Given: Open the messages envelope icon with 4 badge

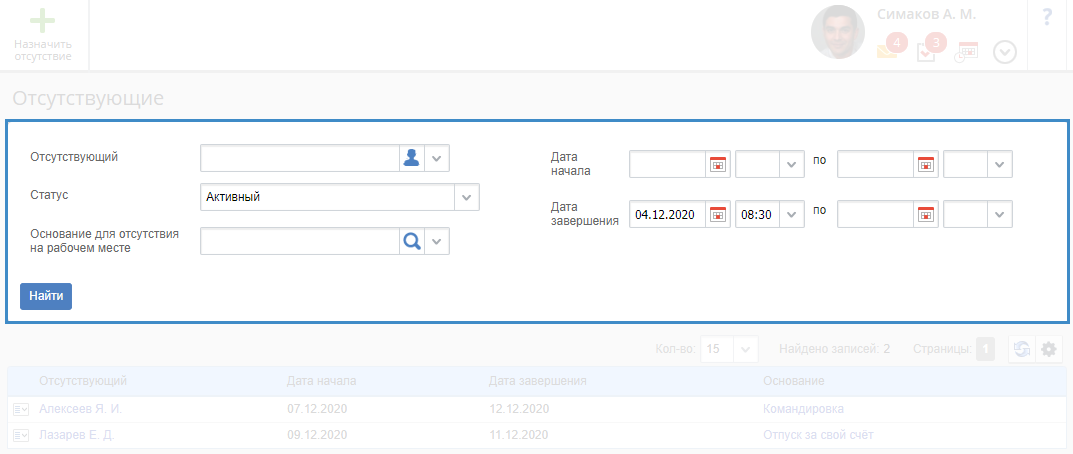Looking at the screenshot, I should (887, 50).
